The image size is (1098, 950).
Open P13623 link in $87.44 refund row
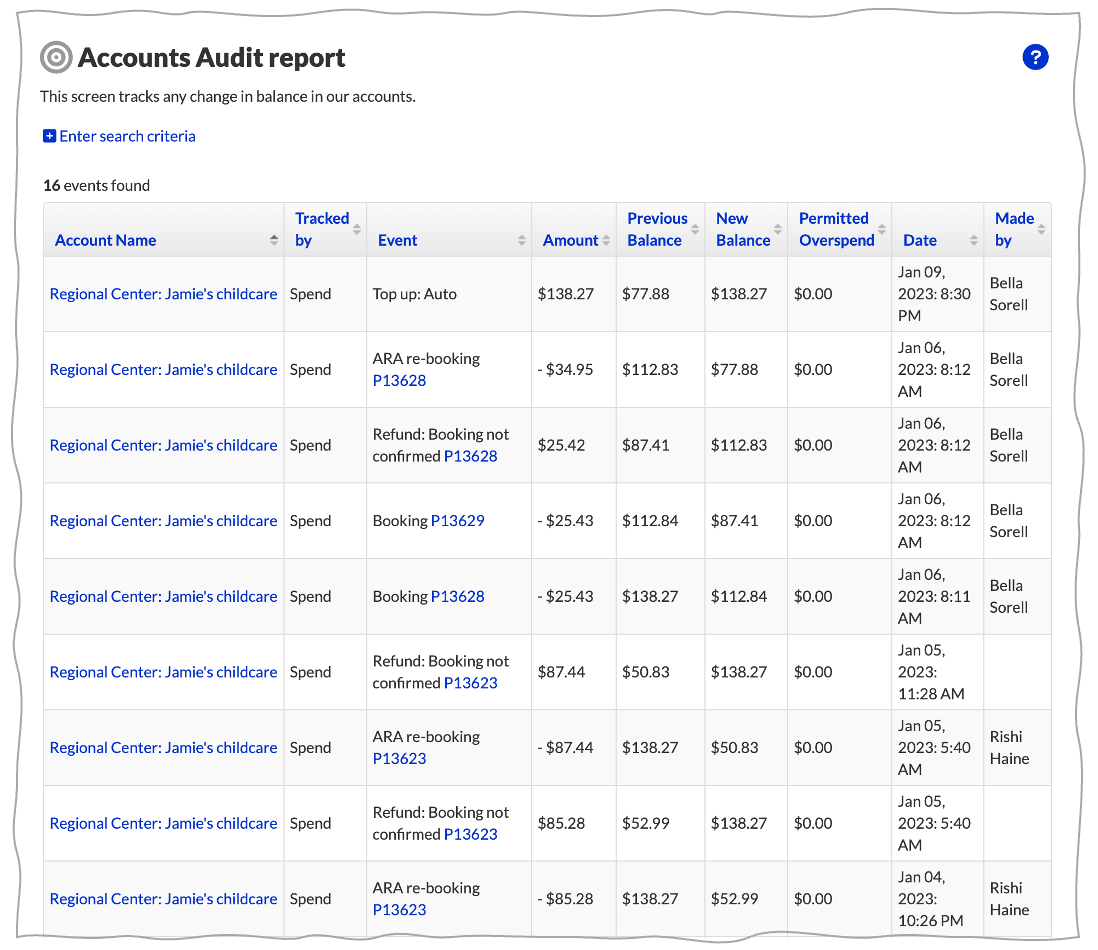(x=470, y=683)
